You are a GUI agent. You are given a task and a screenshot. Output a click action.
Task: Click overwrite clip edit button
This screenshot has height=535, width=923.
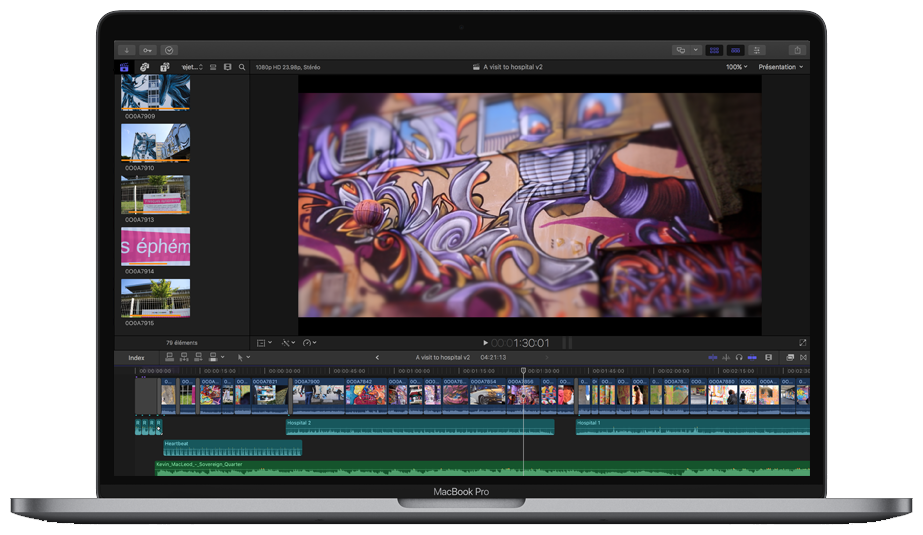point(213,357)
